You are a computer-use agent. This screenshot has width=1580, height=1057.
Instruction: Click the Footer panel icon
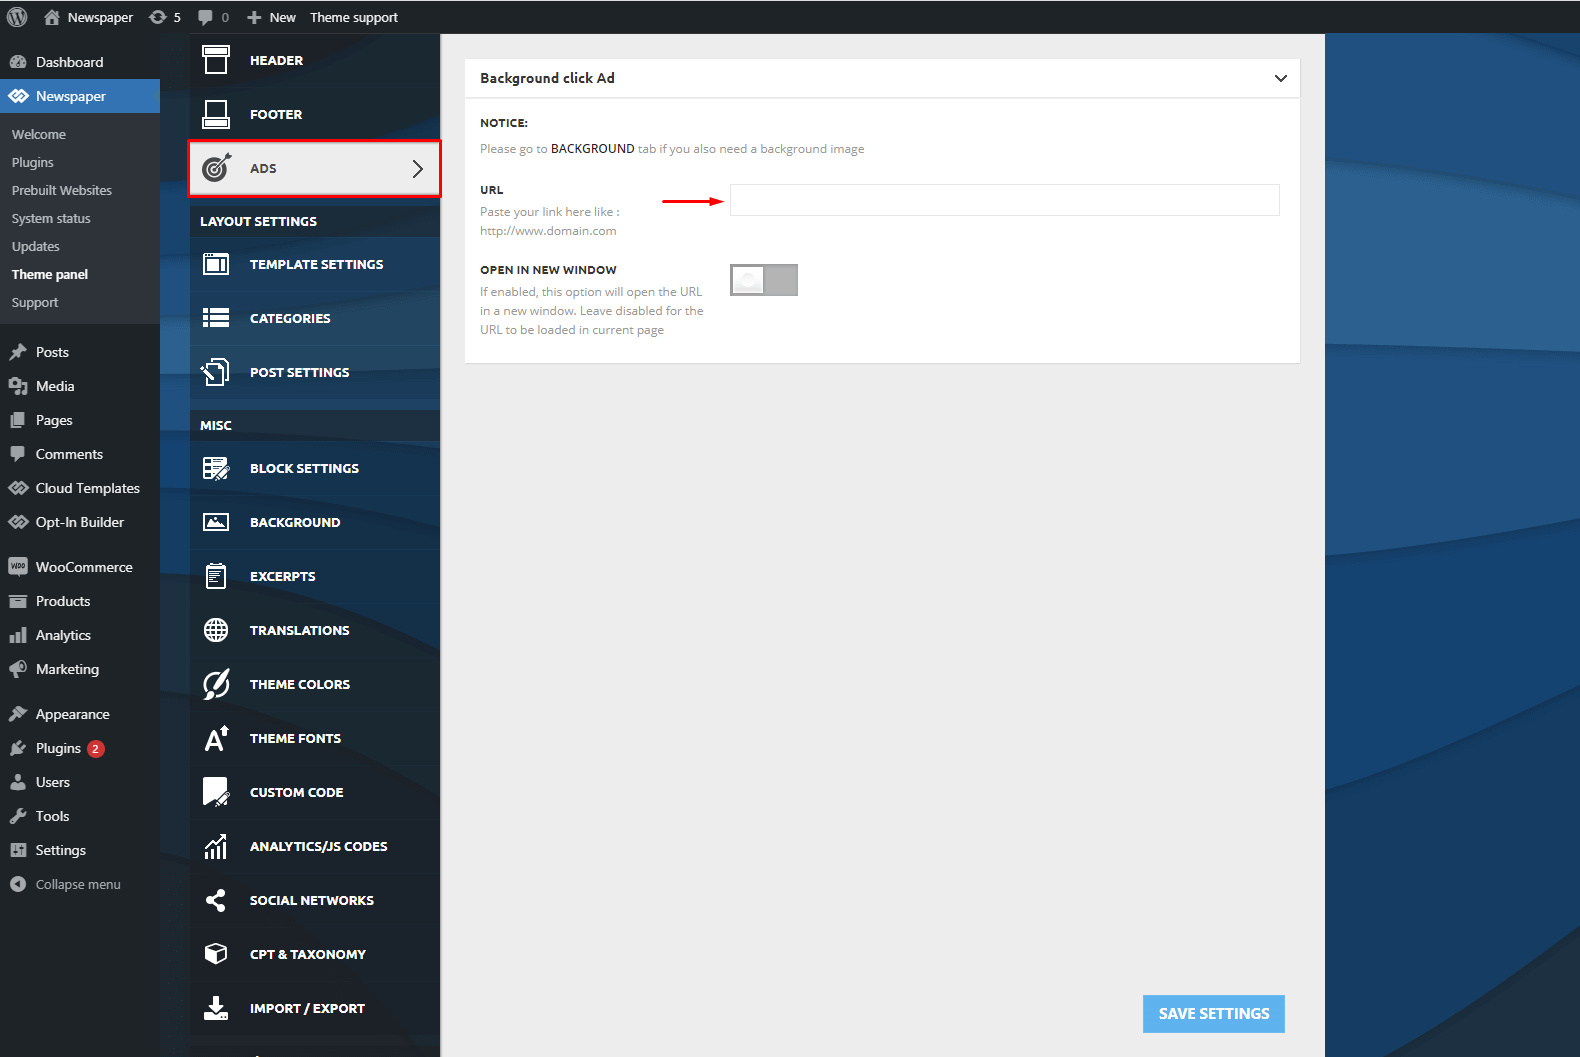pyautogui.click(x=216, y=114)
